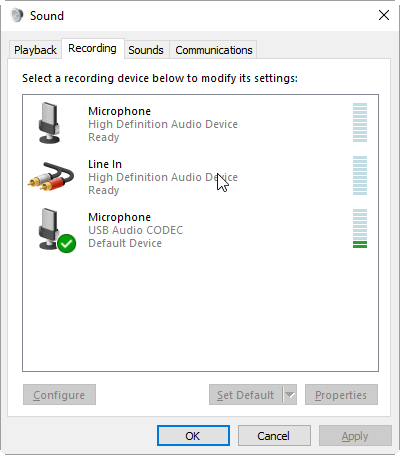Viewport: 400px width, 455px height.
Task: Switch to the Communications tab
Action: coord(214,50)
